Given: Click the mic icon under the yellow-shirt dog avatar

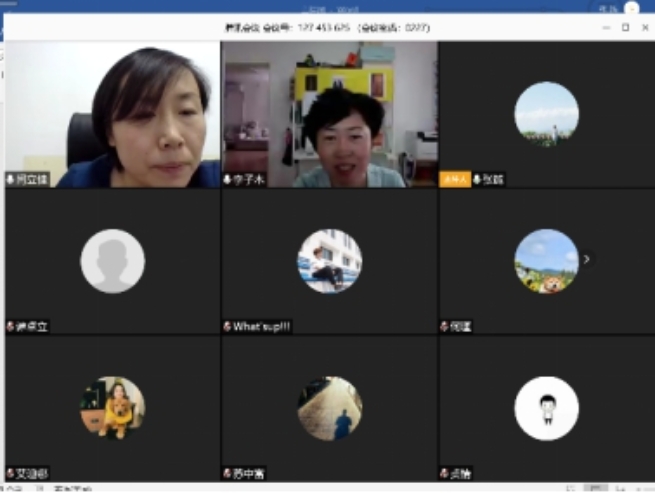Looking at the screenshot, I should pos(11,473).
